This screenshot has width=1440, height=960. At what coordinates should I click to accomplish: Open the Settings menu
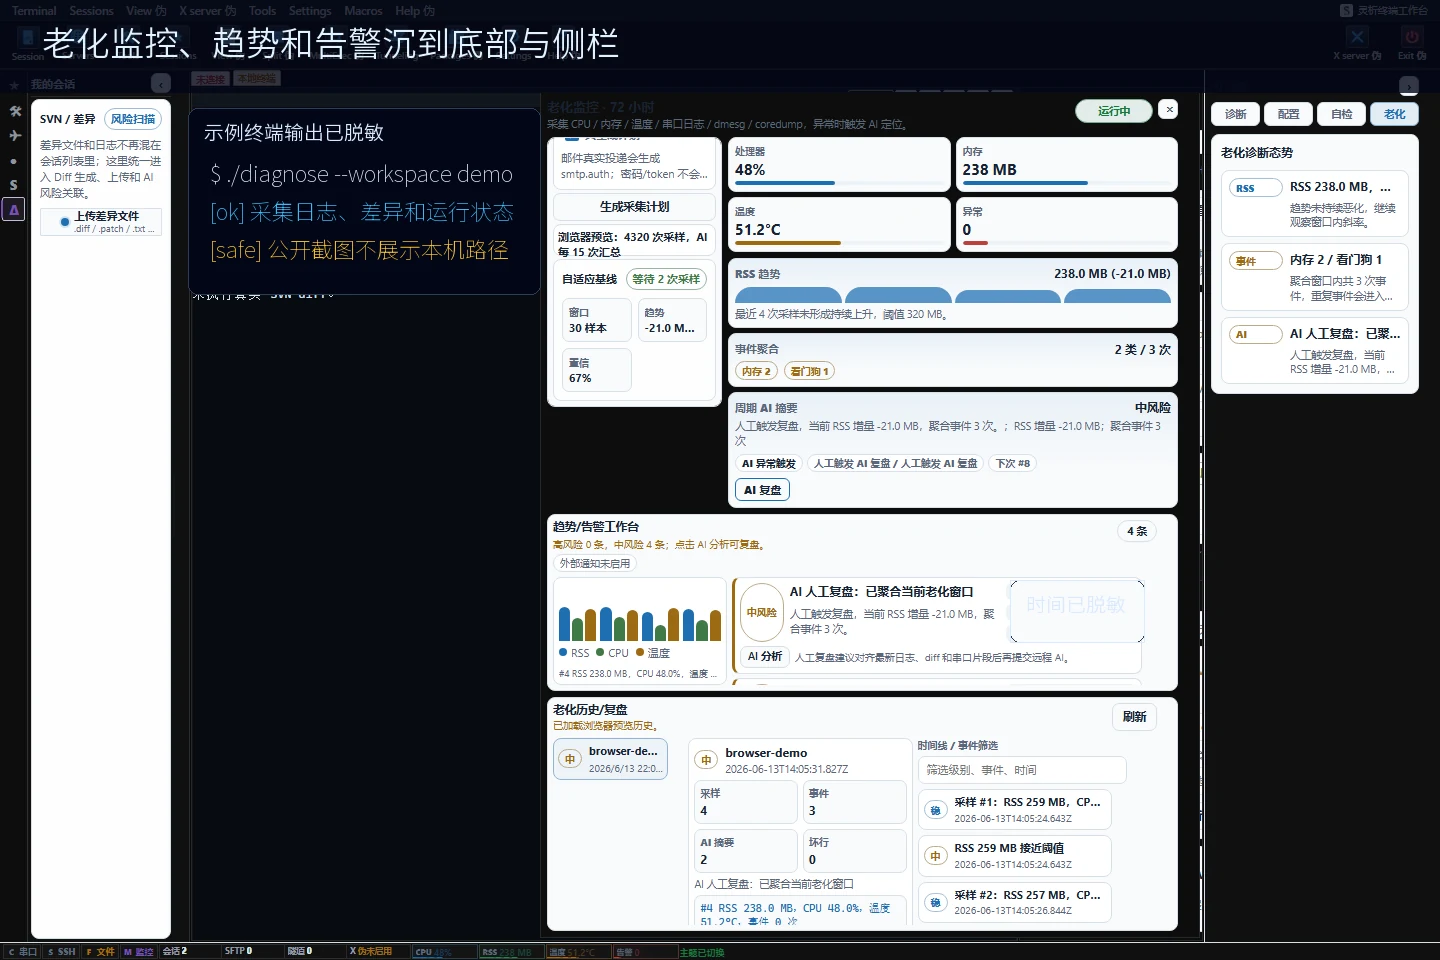(x=310, y=11)
